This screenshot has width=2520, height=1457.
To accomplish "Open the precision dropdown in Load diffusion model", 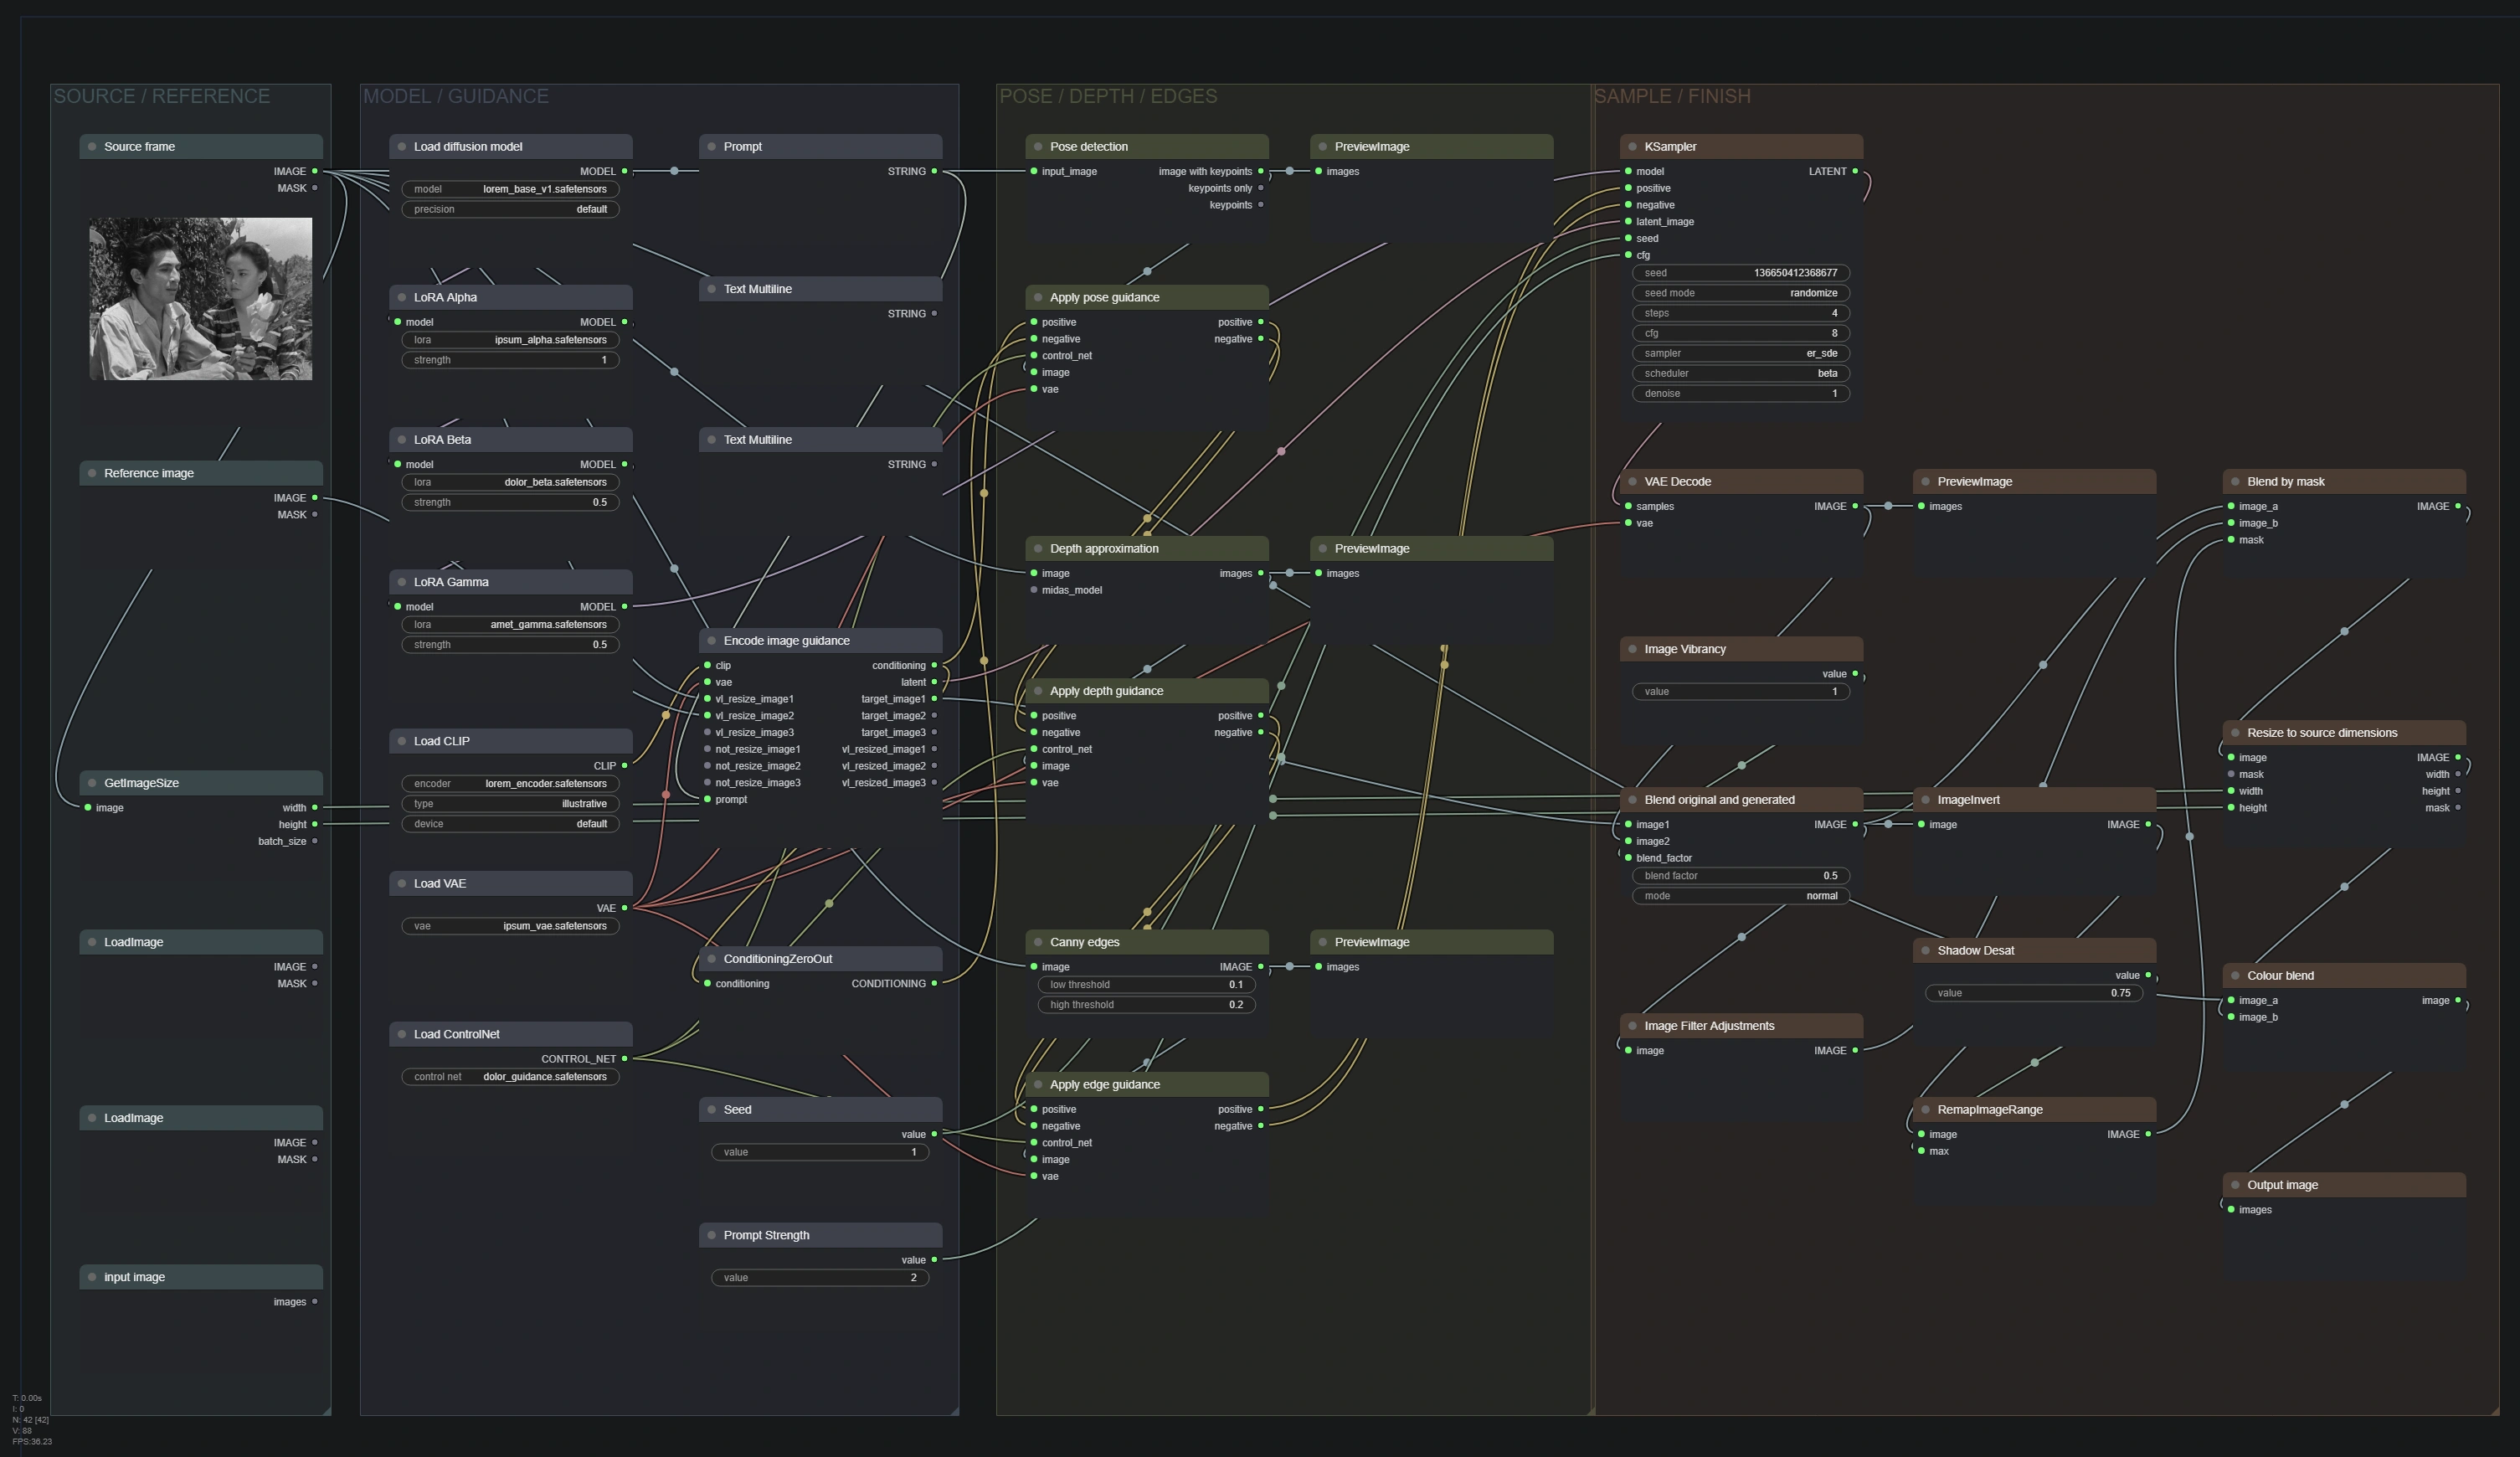I will 510,209.
